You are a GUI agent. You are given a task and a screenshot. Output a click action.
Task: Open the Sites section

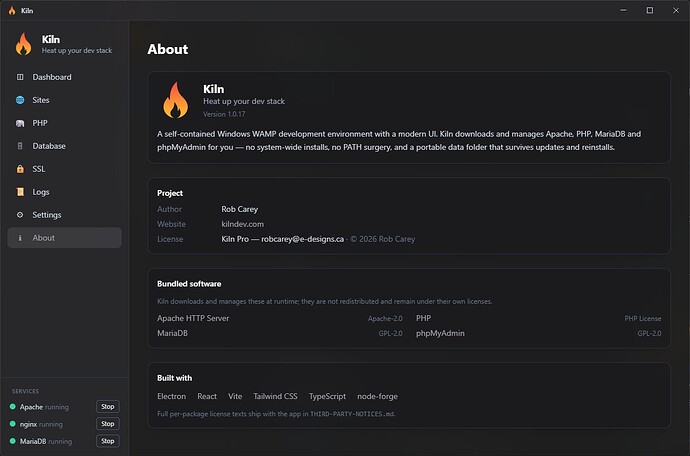click(64, 100)
